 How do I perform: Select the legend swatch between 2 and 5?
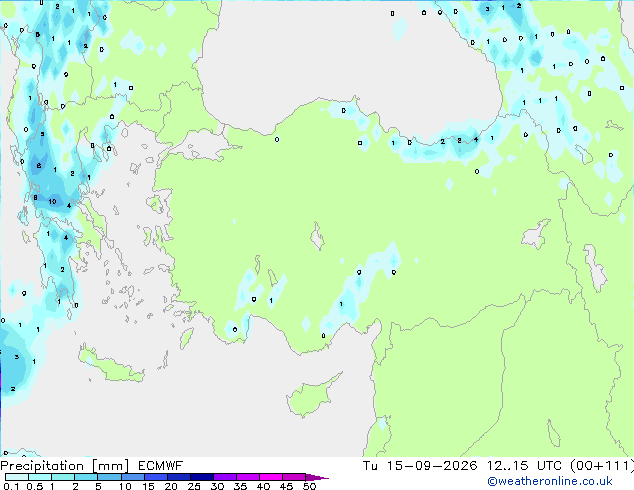click(86, 477)
